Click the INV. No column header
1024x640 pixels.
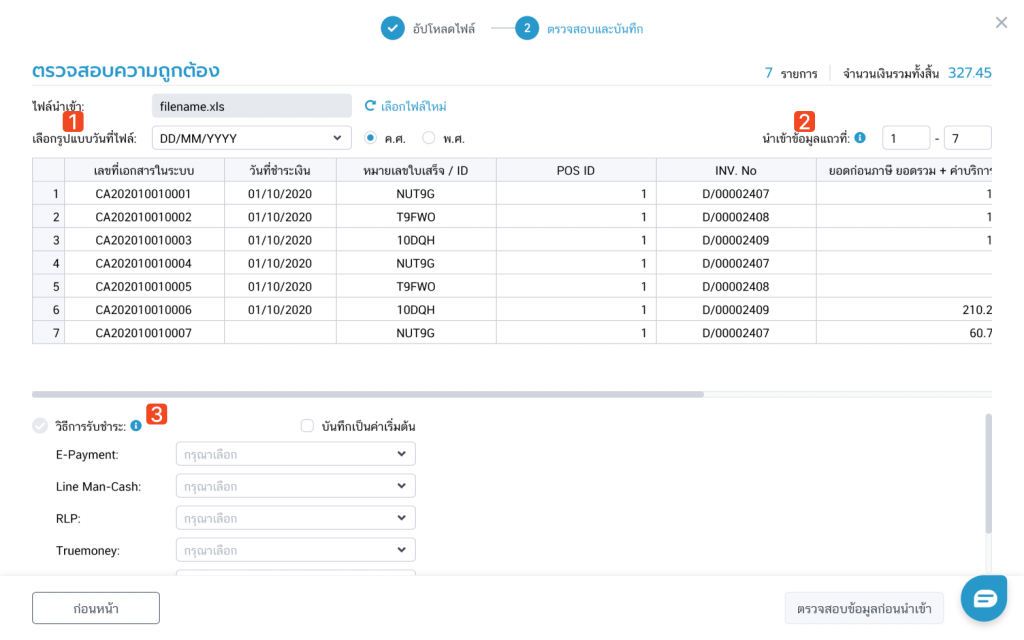[x=735, y=170]
